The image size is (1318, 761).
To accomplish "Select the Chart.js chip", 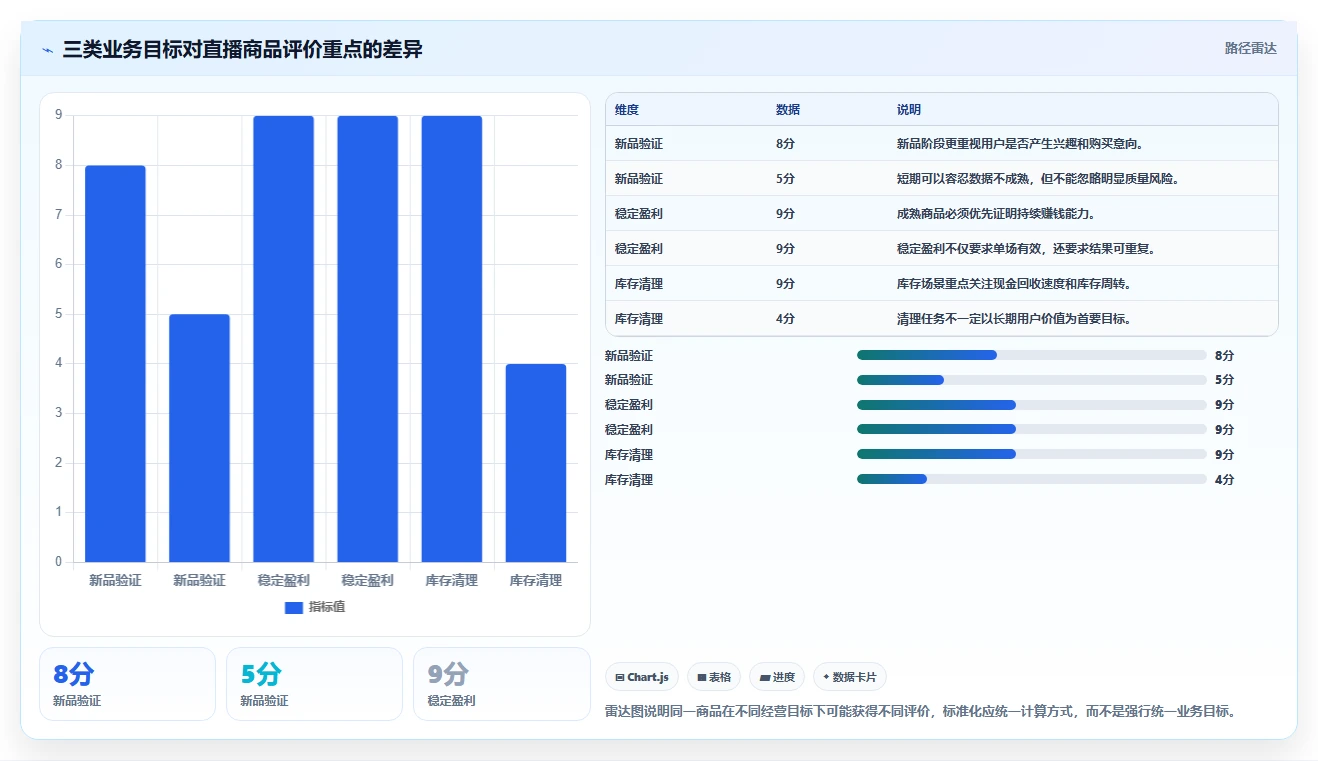I will click(641, 677).
